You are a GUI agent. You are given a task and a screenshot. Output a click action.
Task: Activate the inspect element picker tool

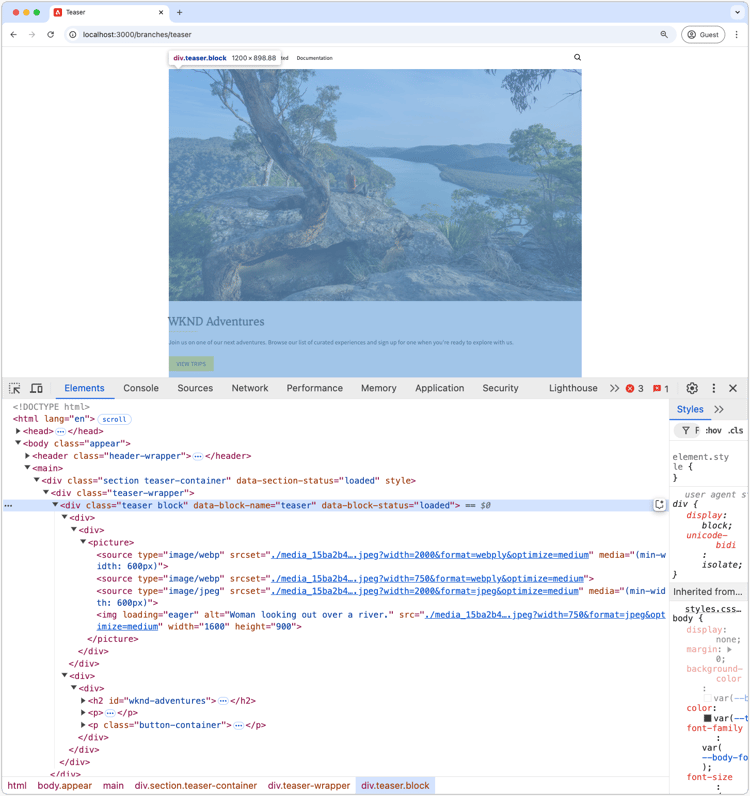pos(15,388)
